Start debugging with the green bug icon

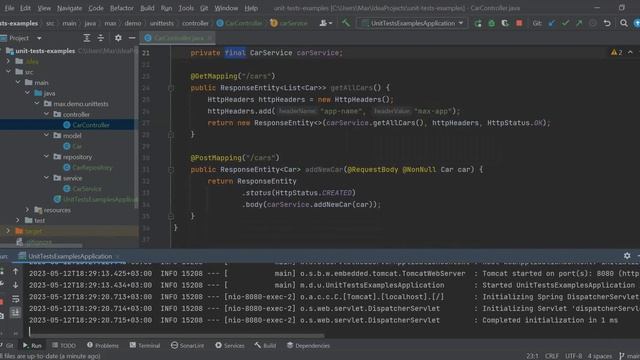[x=491, y=23]
